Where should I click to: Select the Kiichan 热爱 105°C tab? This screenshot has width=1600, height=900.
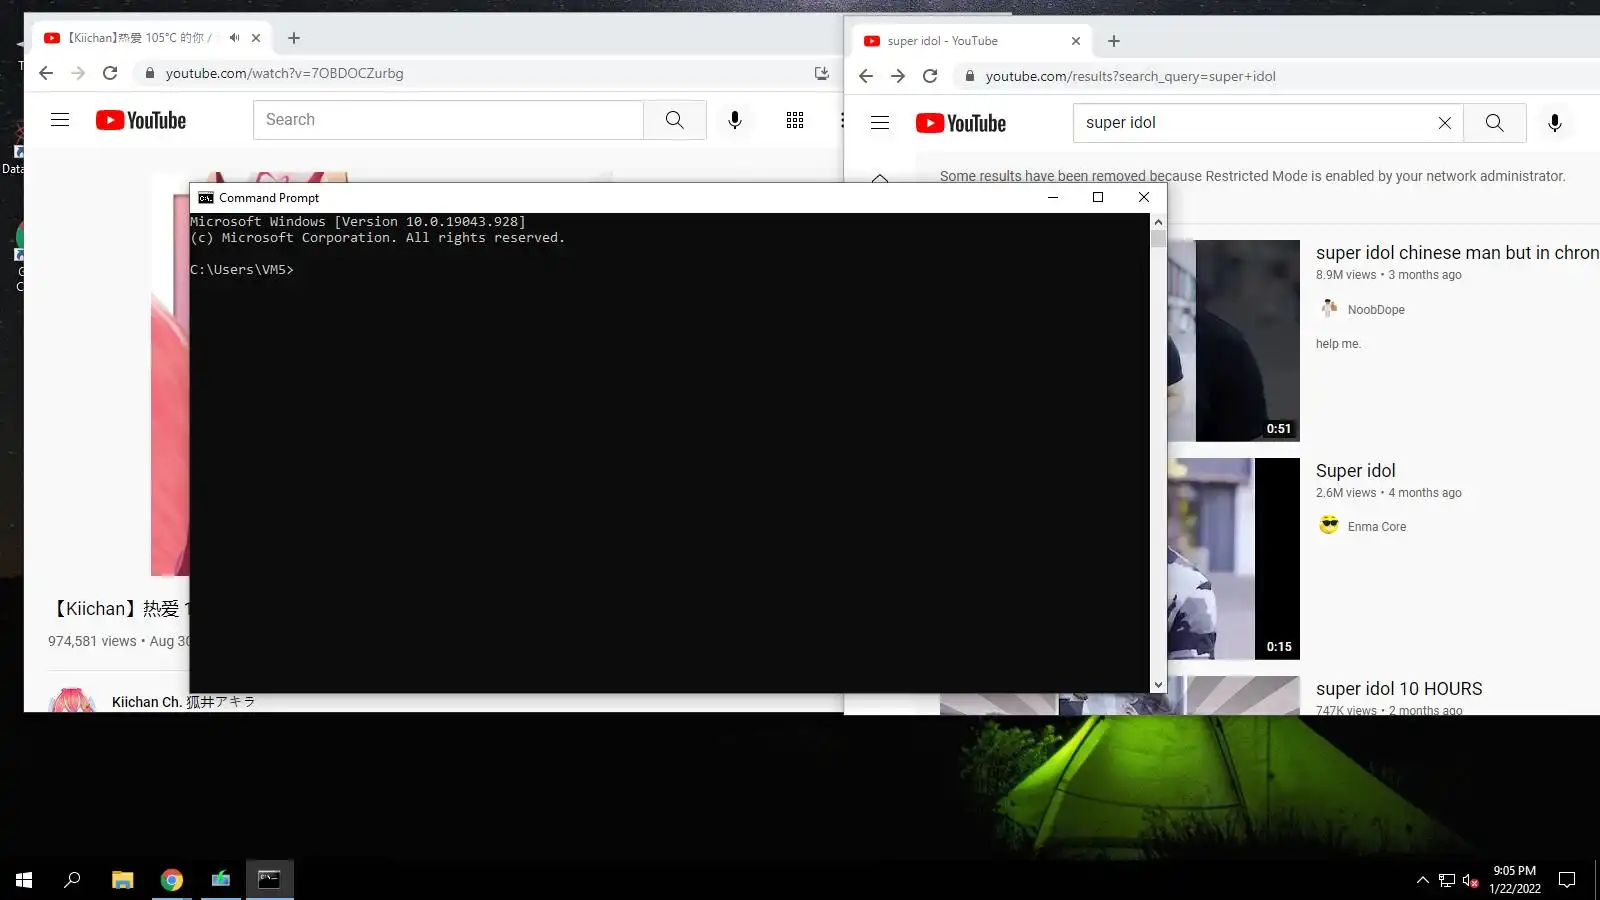(150, 38)
